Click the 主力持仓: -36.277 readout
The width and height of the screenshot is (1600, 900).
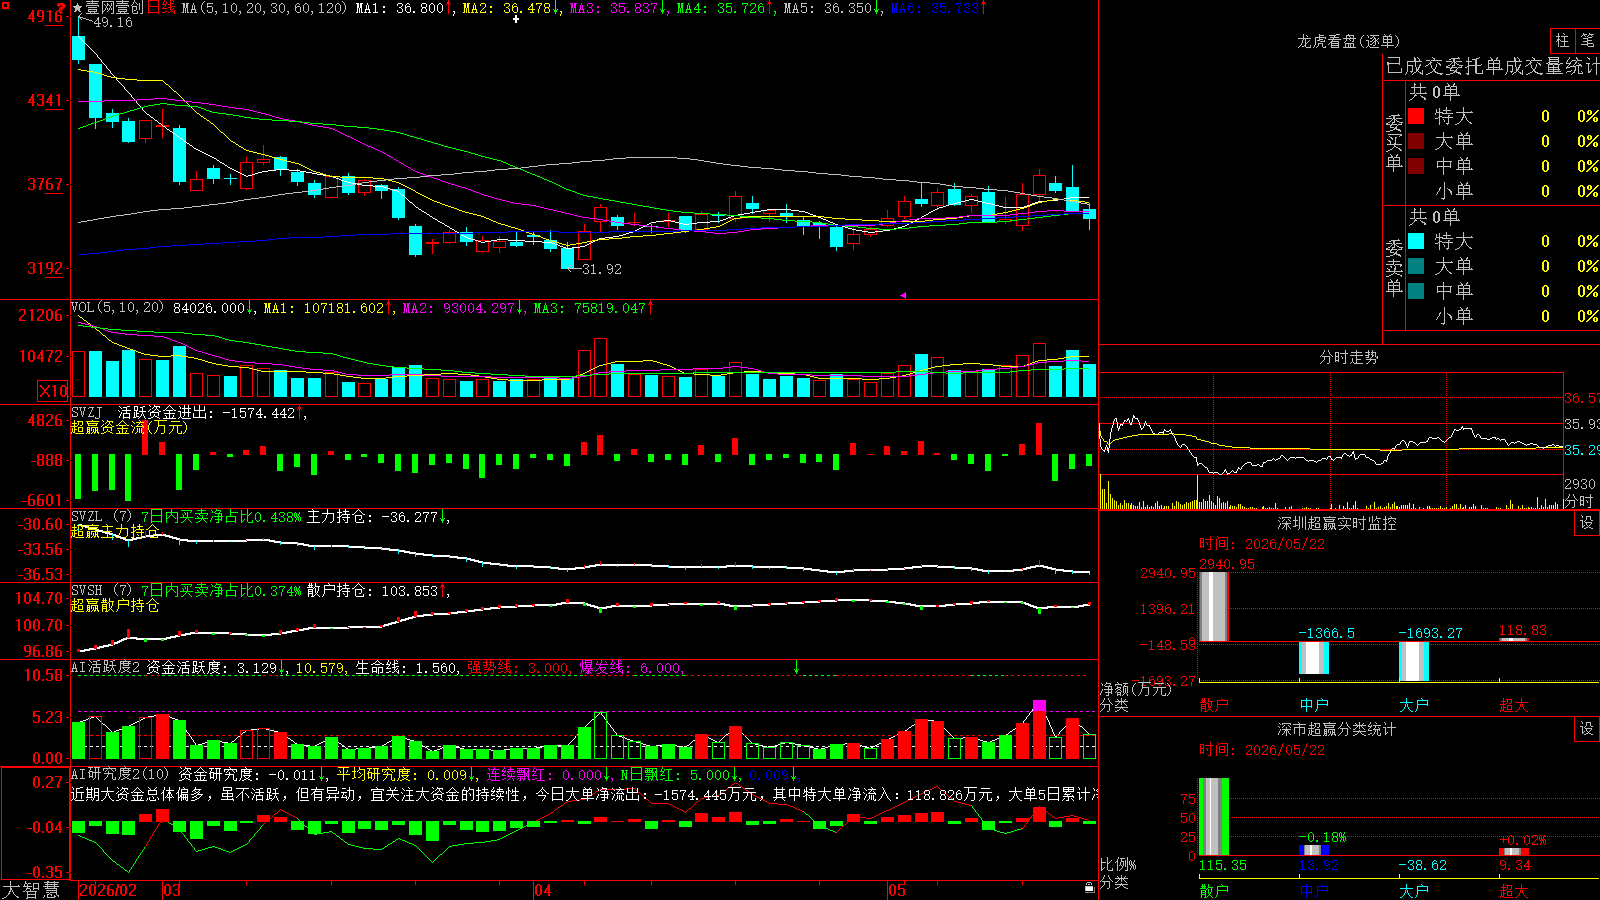tap(372, 517)
